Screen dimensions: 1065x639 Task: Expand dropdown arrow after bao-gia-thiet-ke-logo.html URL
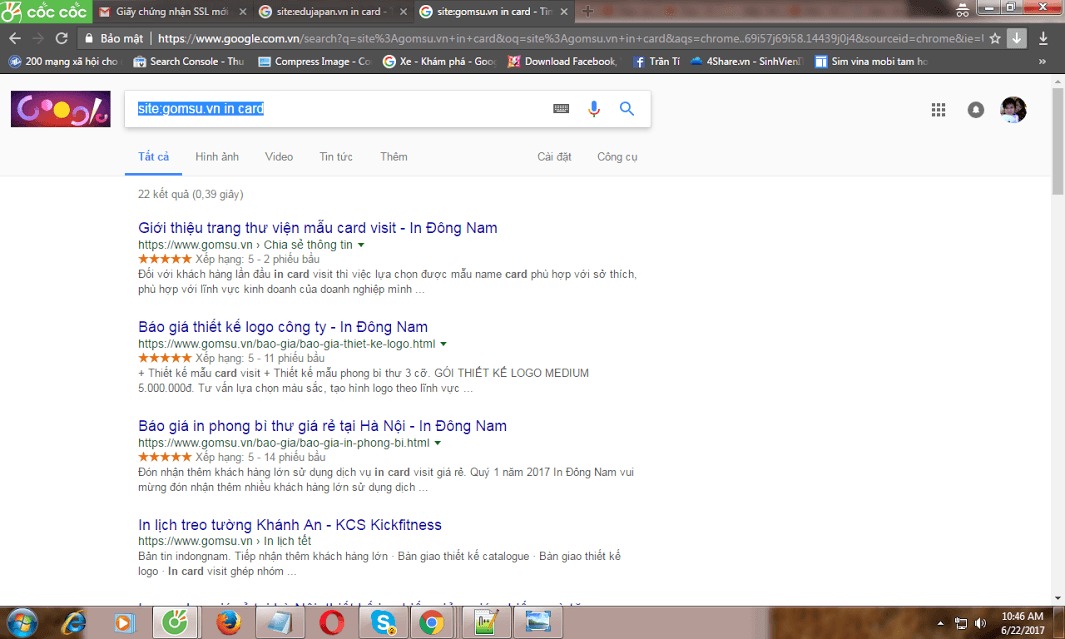click(x=444, y=344)
